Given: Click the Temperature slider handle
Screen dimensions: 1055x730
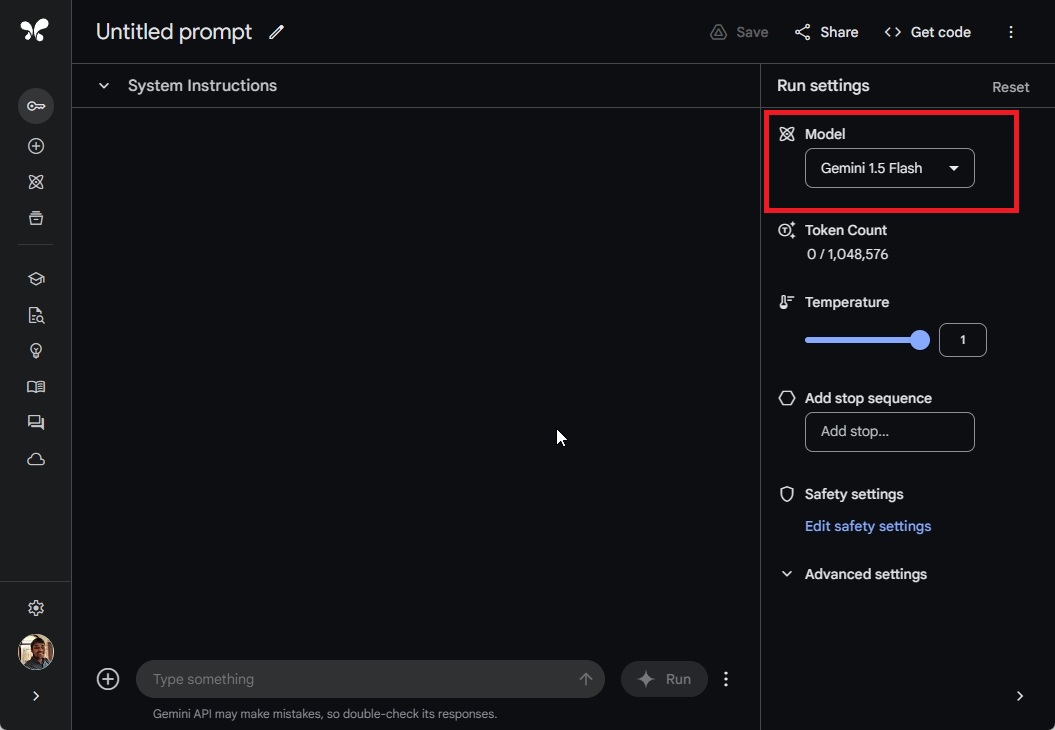Looking at the screenshot, I should pyautogui.click(x=920, y=340).
